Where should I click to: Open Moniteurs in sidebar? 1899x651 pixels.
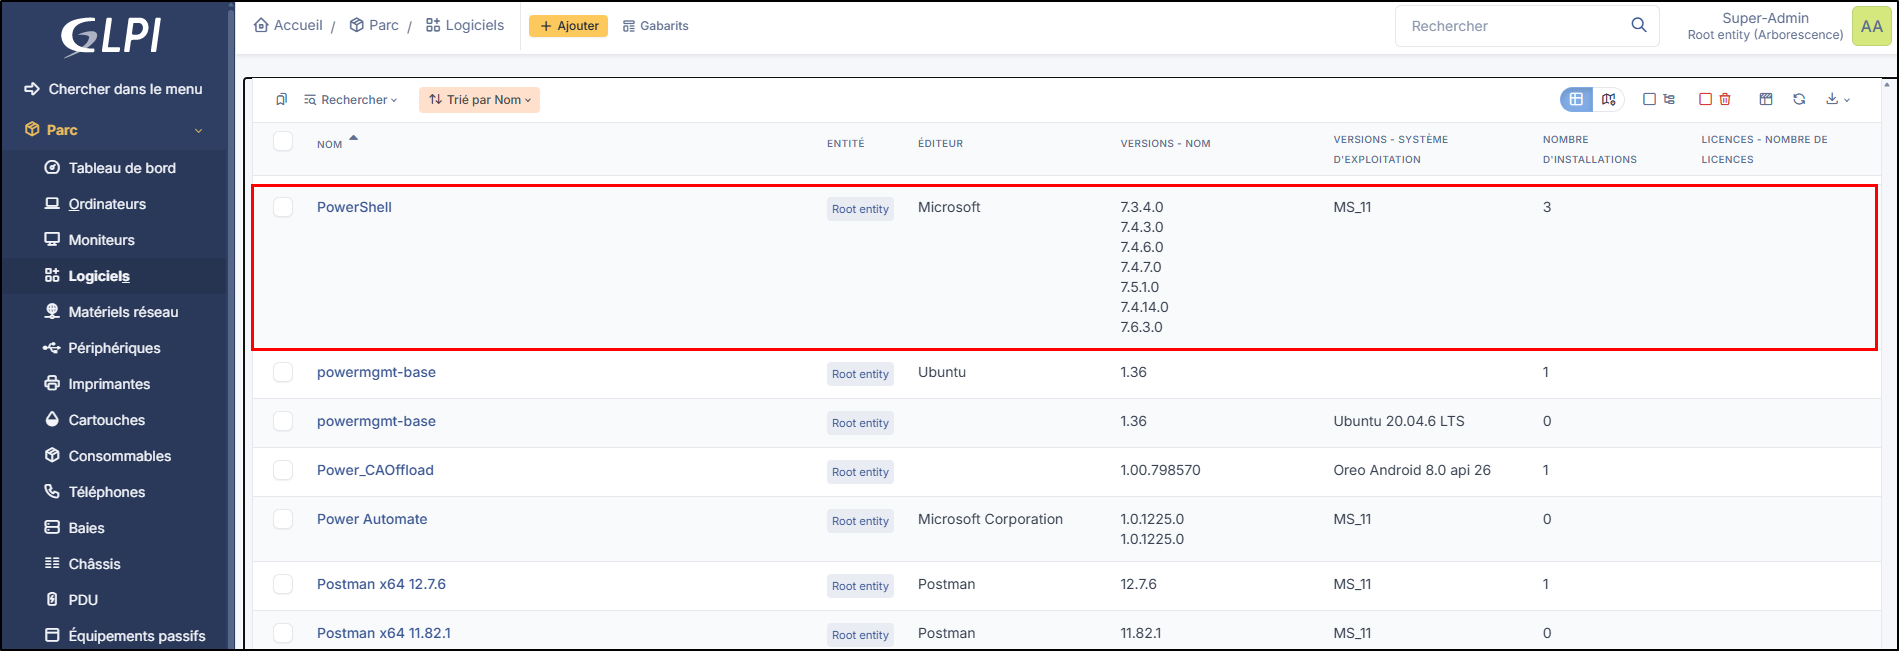pos(101,240)
